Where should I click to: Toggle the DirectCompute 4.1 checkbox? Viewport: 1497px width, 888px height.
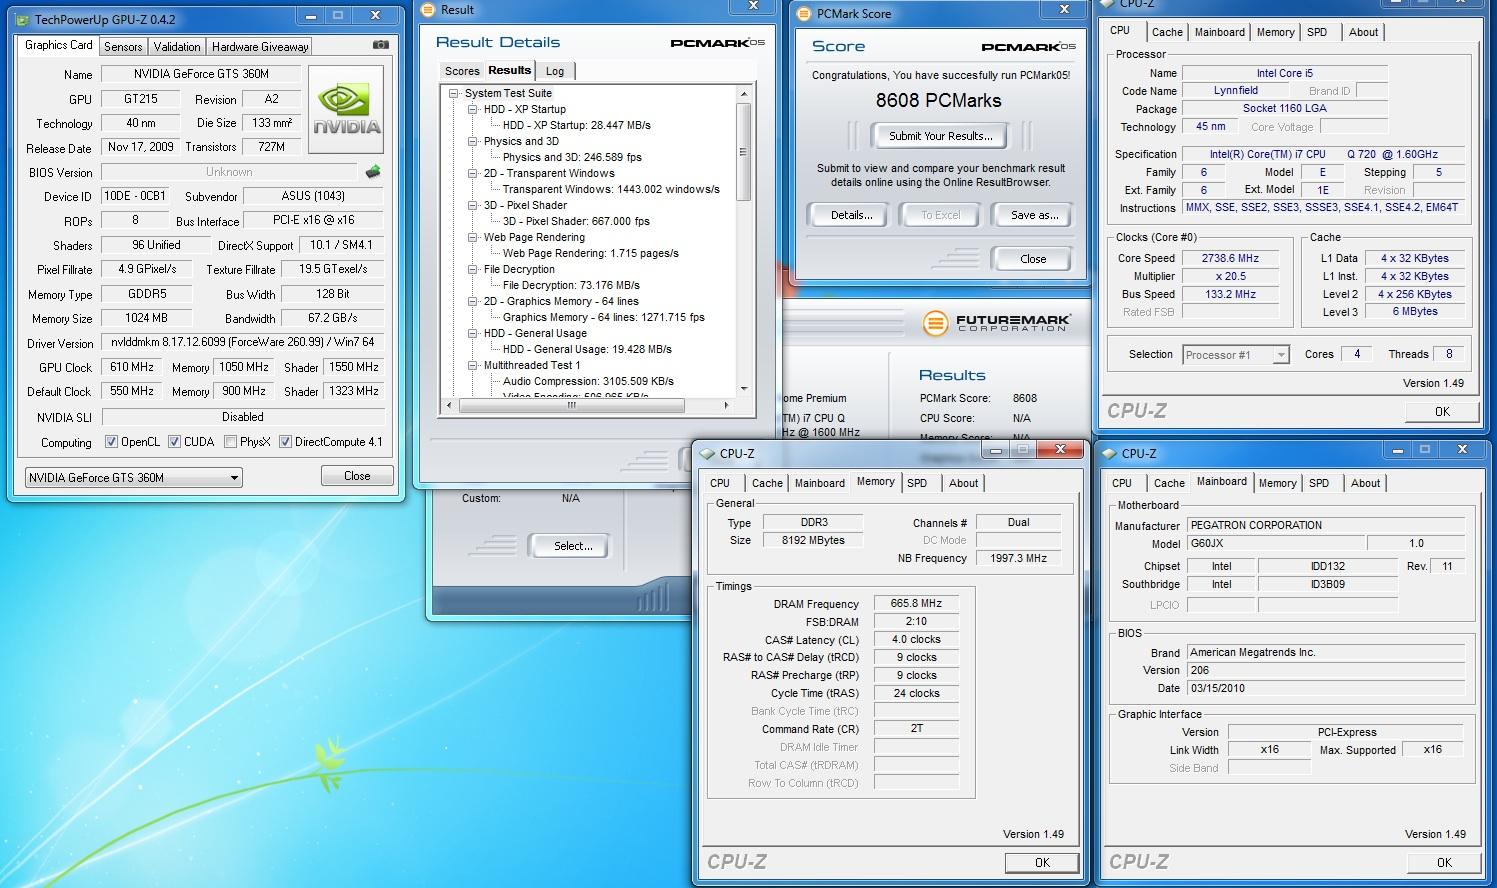coord(285,442)
